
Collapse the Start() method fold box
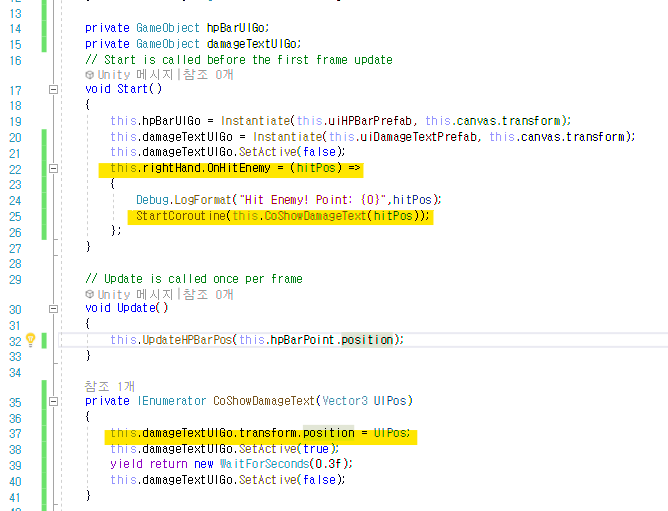(x=53, y=89)
